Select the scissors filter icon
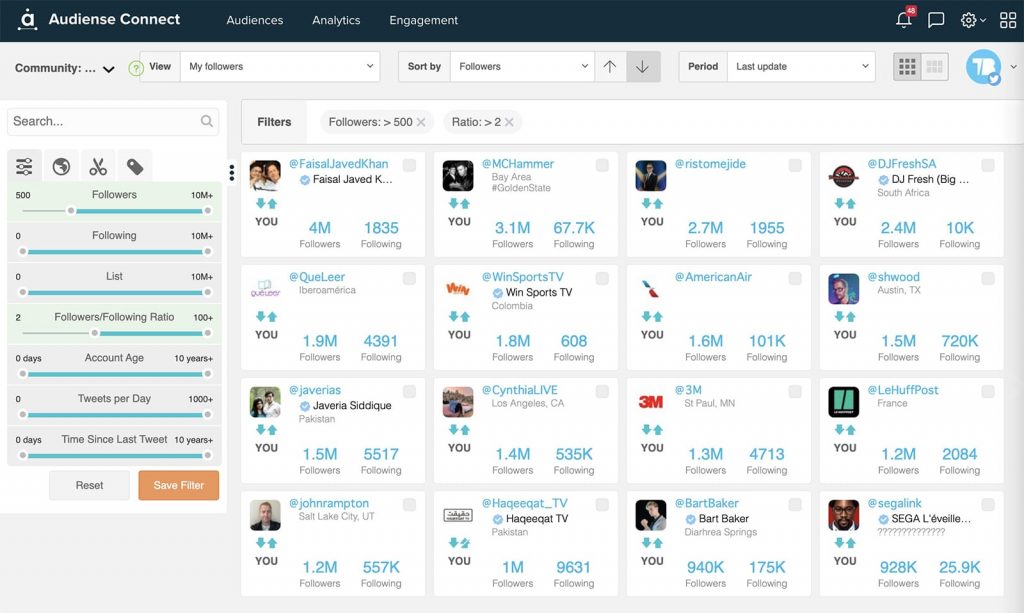This screenshot has height=613, width=1024. point(98,166)
